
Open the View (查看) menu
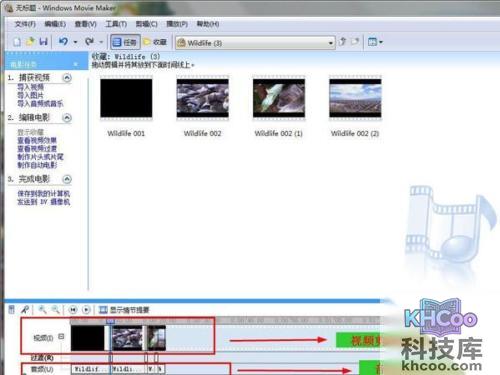pos(85,24)
